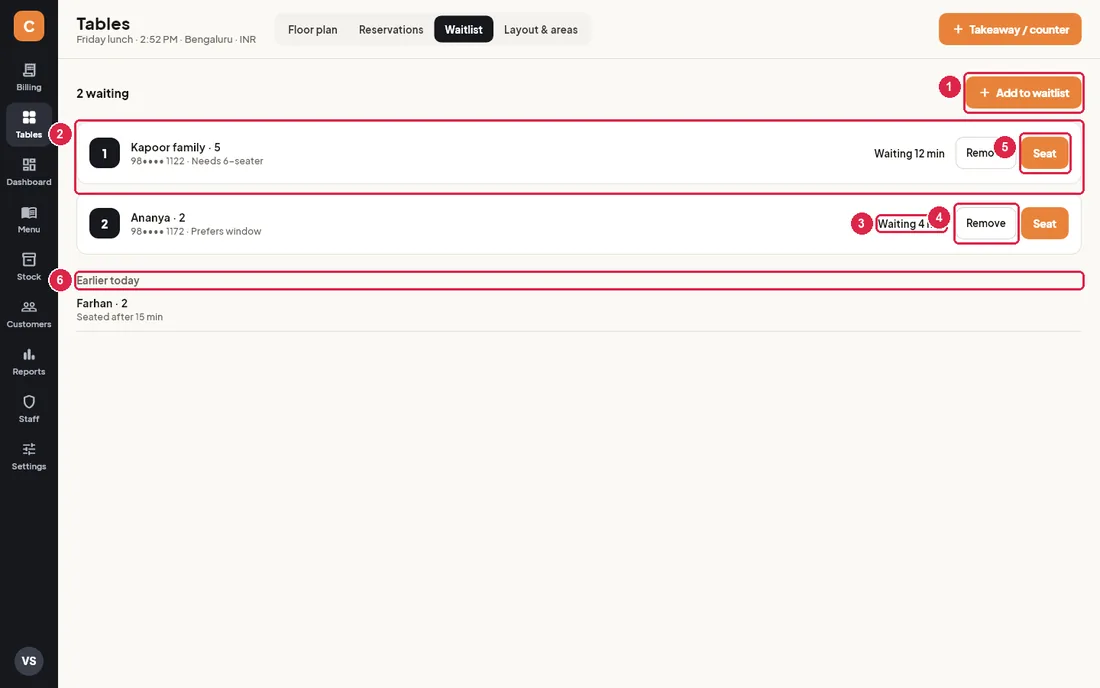Click the Waiting 12 min label

click(908, 154)
